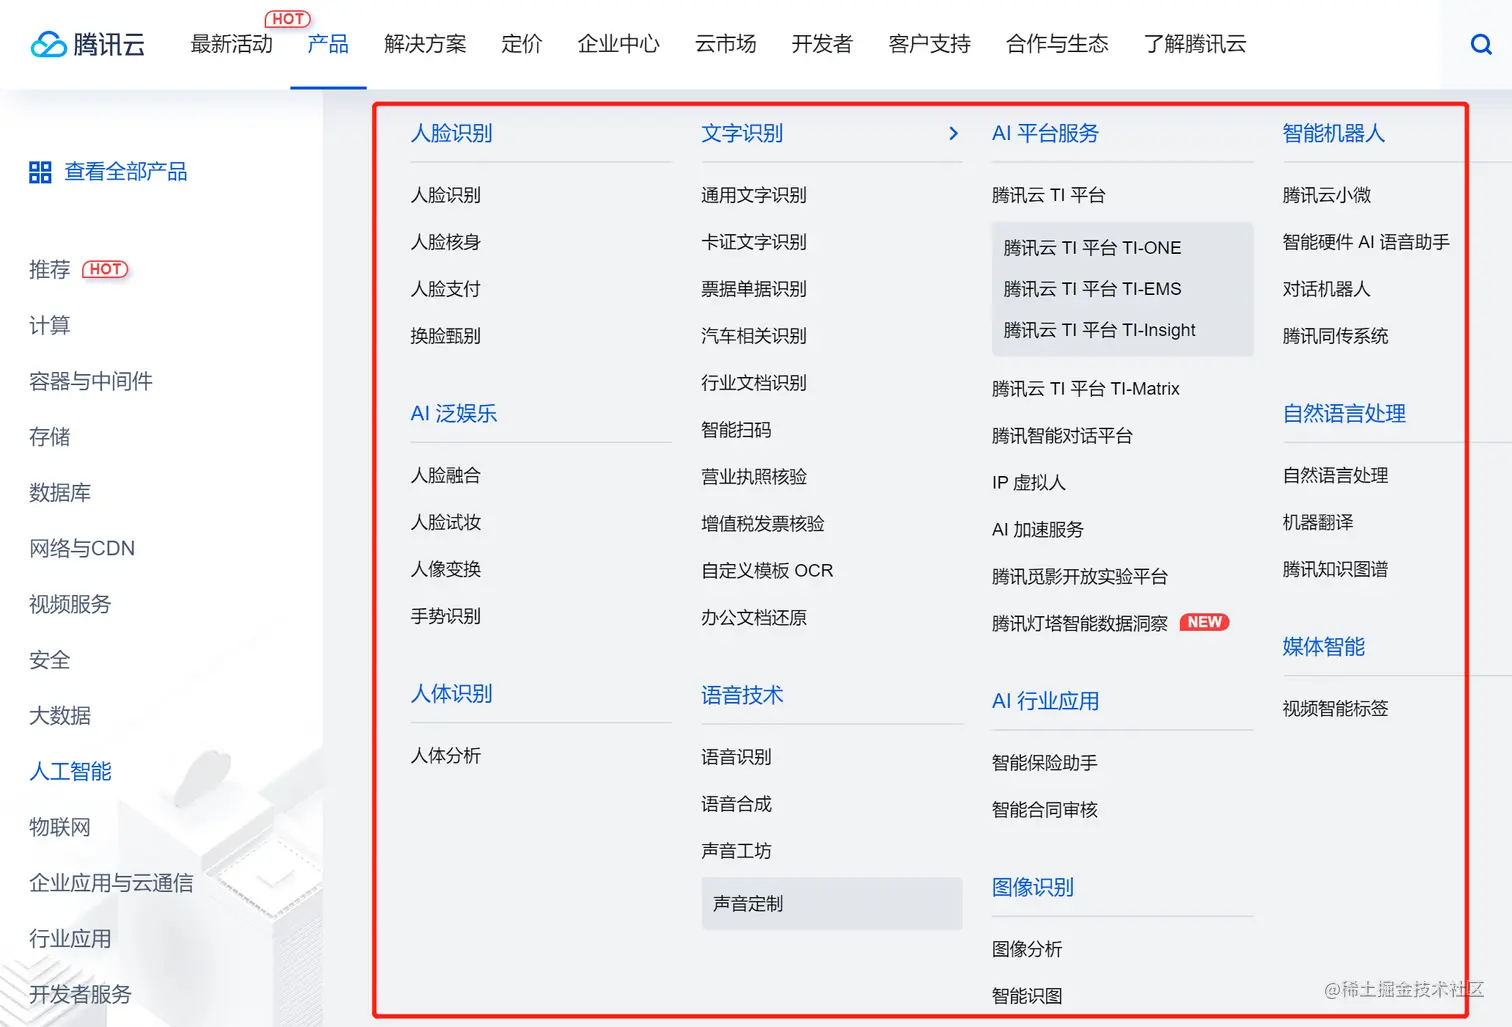Open the 声音工坊 product link
This screenshot has height=1027, width=1512.
click(736, 851)
